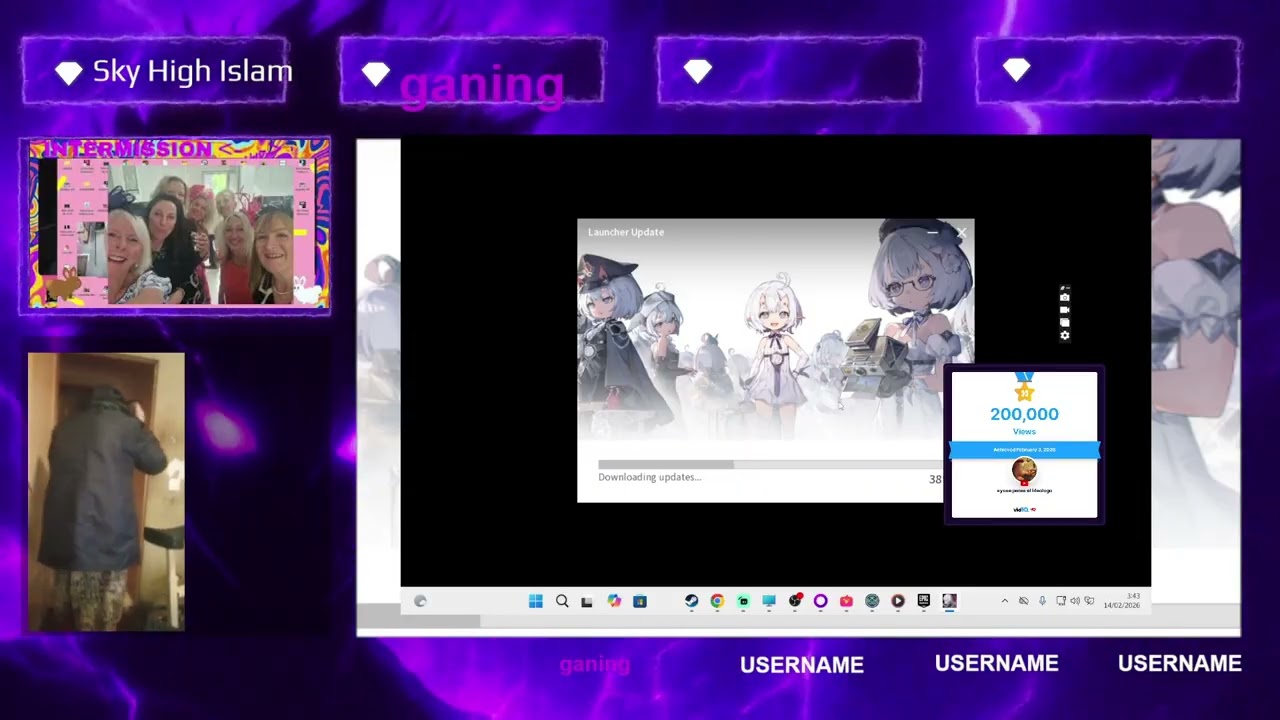Click the round icon at the taskbar's far left

pos(420,601)
